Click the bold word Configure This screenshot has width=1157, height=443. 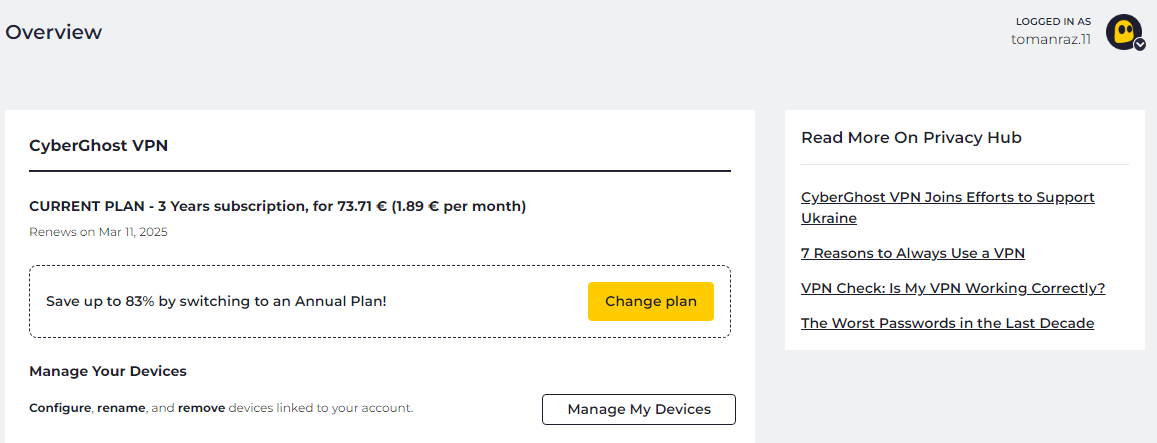coord(60,408)
